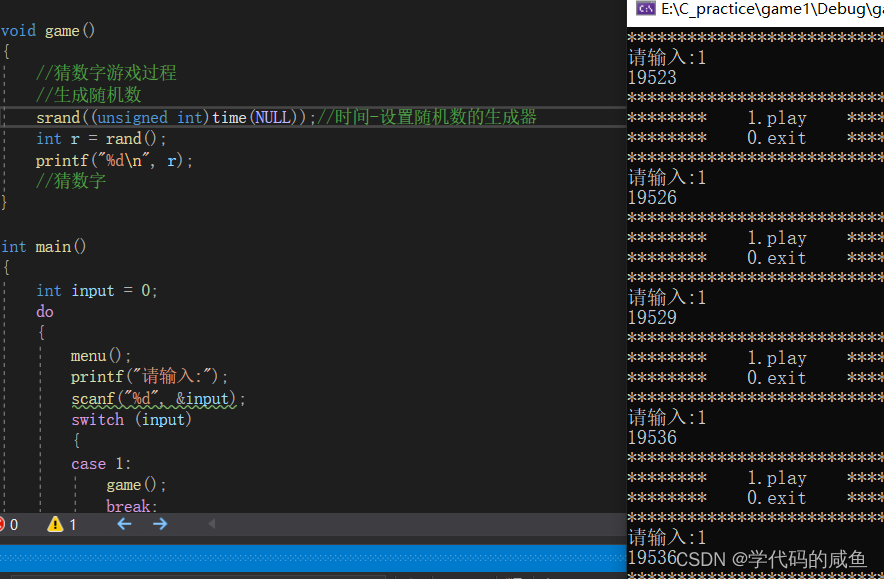Click the line 'int r = rand();'

101,139
